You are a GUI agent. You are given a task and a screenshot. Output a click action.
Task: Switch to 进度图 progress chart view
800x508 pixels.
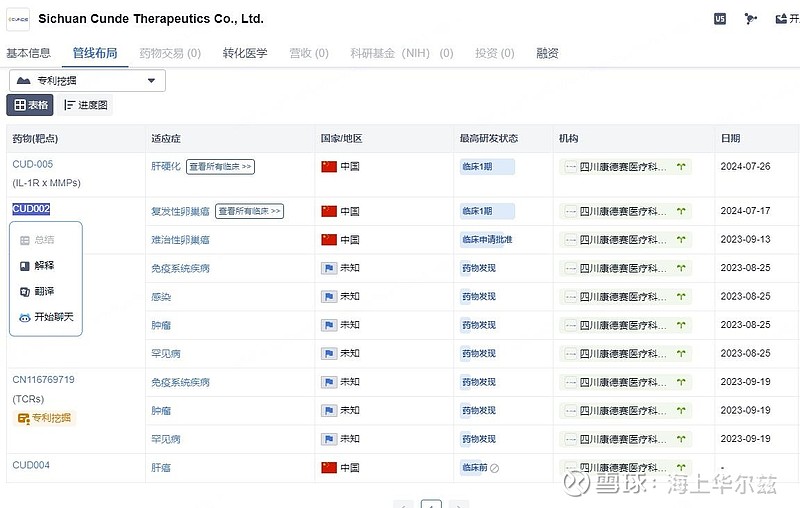pos(85,105)
